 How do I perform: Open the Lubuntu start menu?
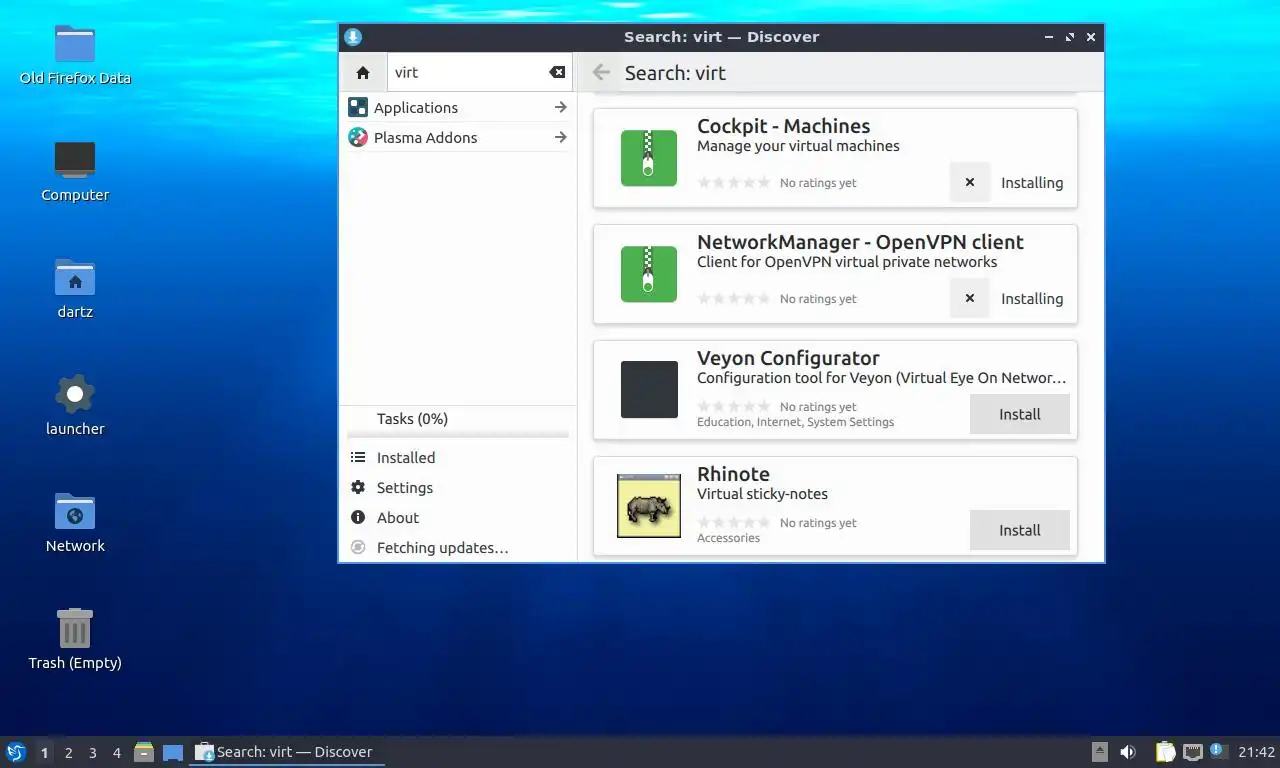[x=16, y=752]
